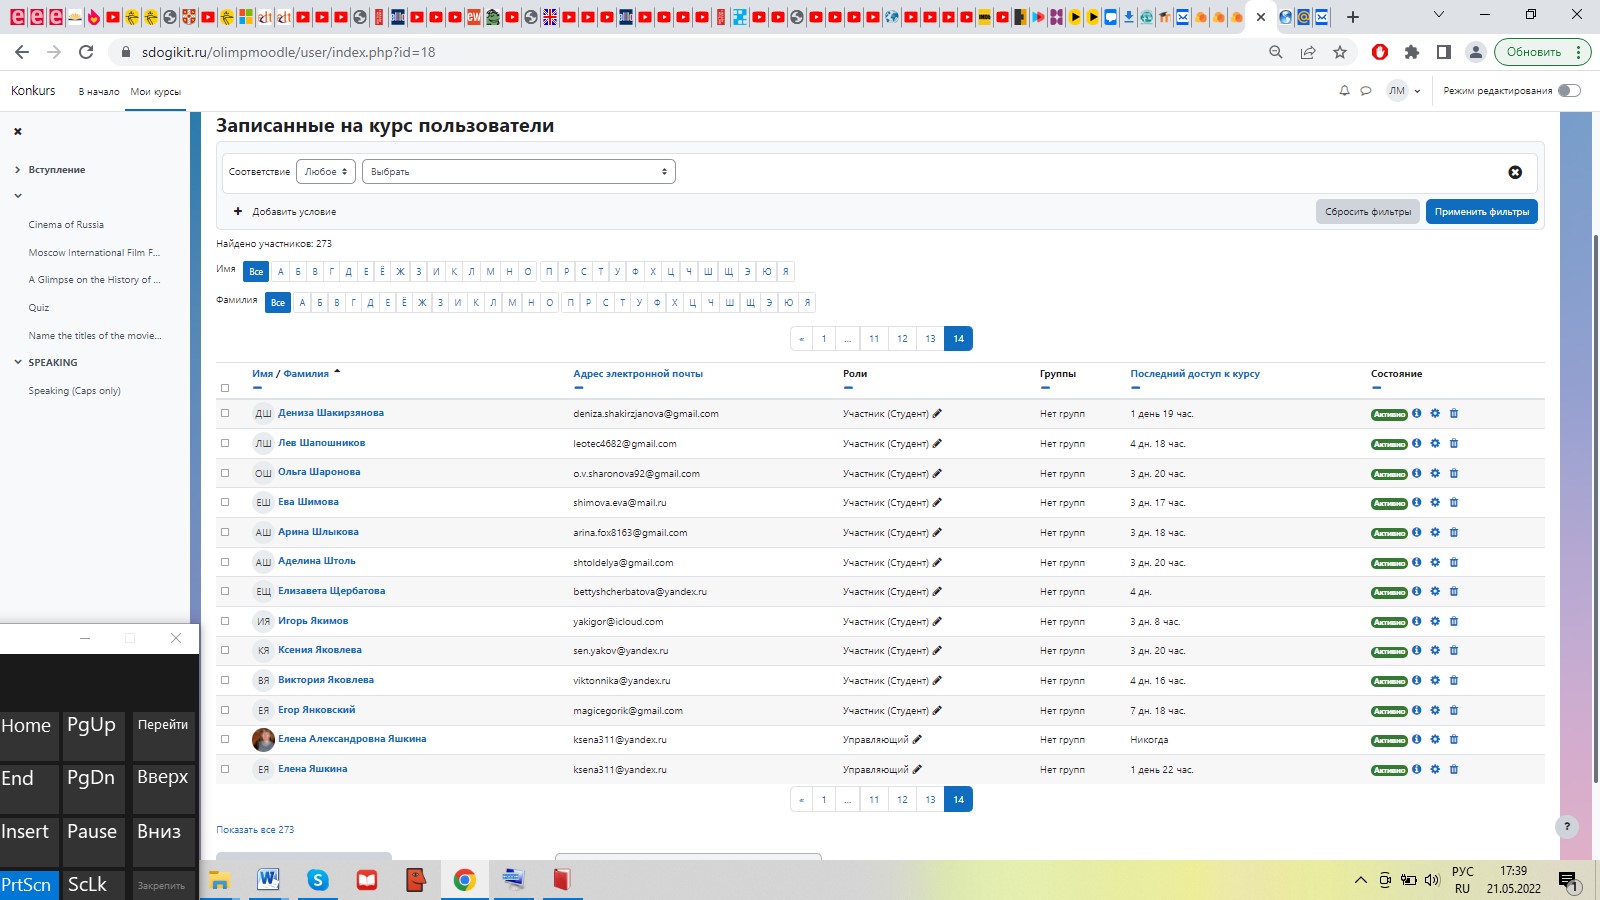
Task: Filter first name by letter Ш
Action: [708, 272]
